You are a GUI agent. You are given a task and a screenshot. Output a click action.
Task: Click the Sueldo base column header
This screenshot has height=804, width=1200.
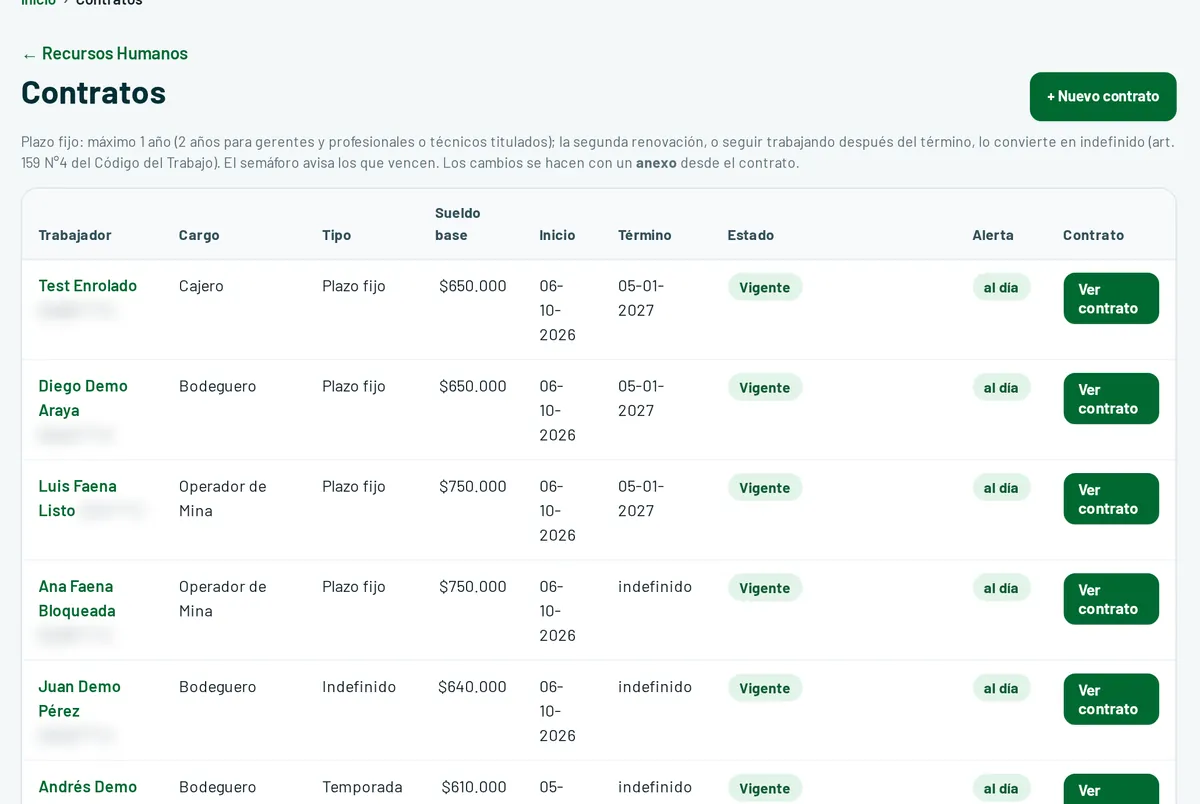[458, 224]
